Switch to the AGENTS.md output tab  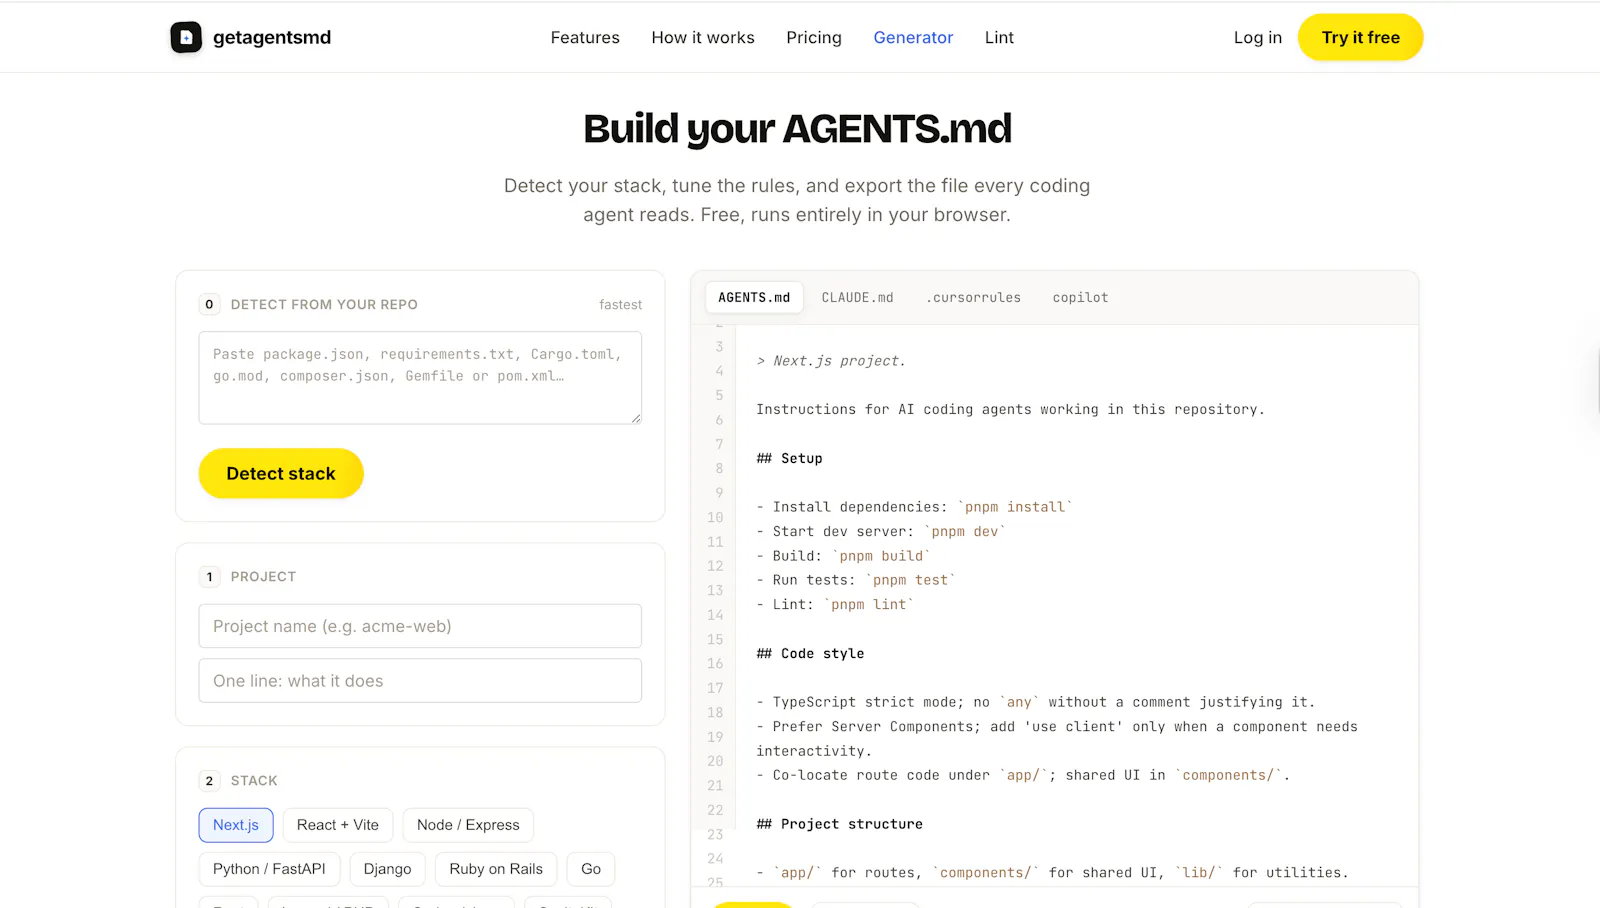(x=754, y=298)
